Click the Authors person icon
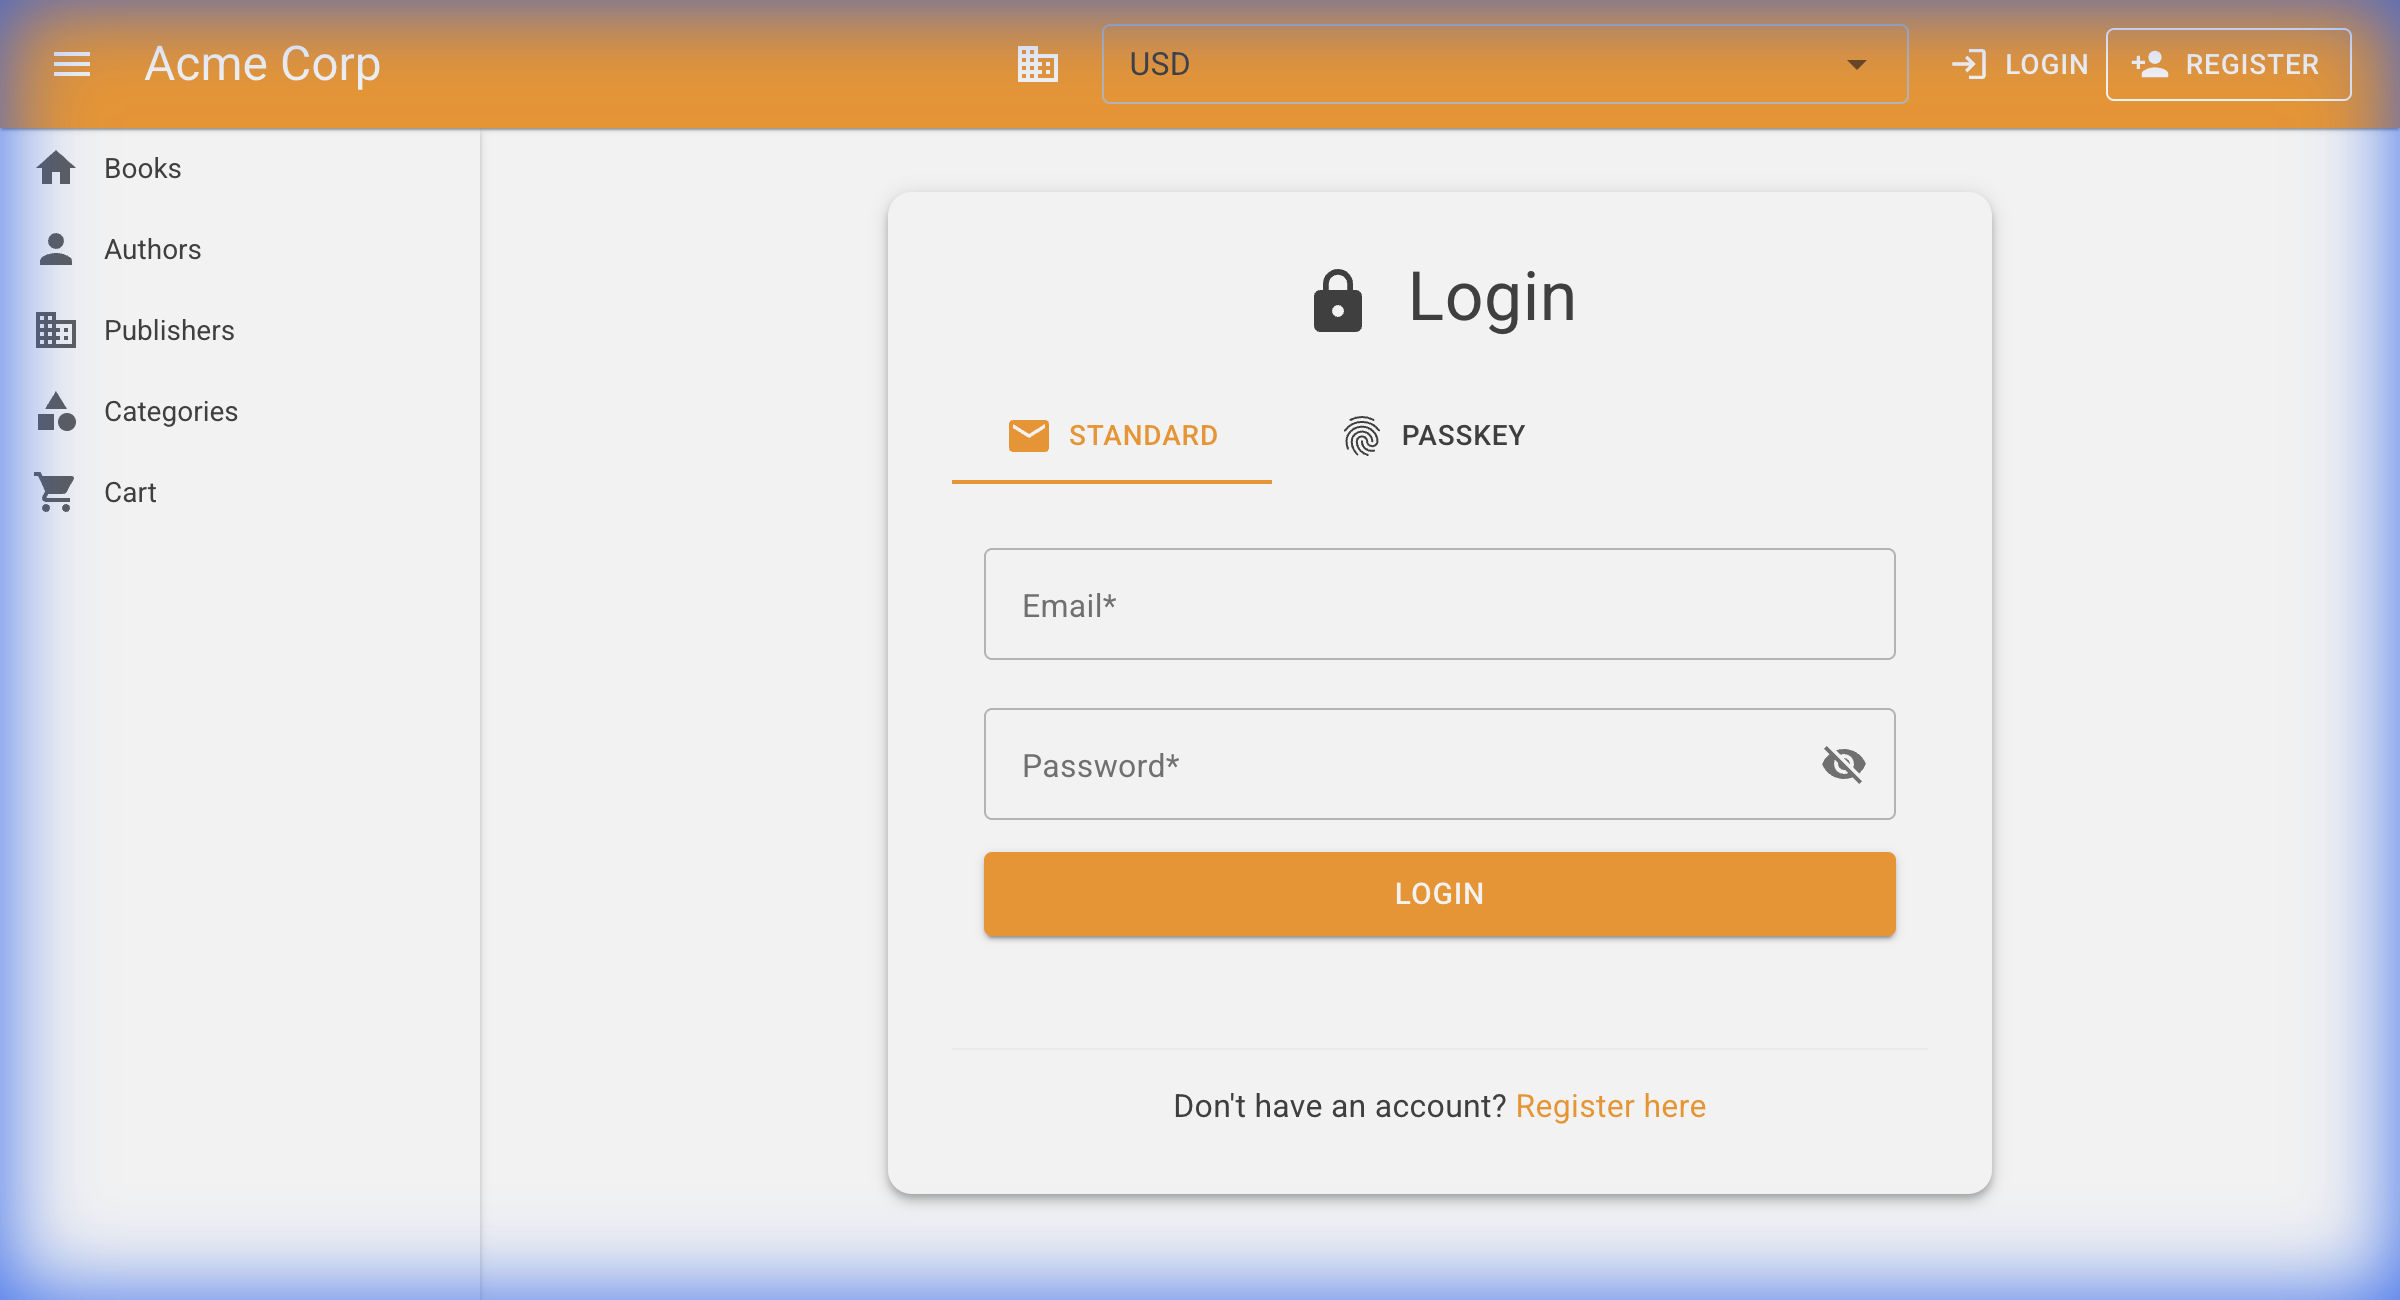This screenshot has height=1300, width=2400. pos(56,249)
